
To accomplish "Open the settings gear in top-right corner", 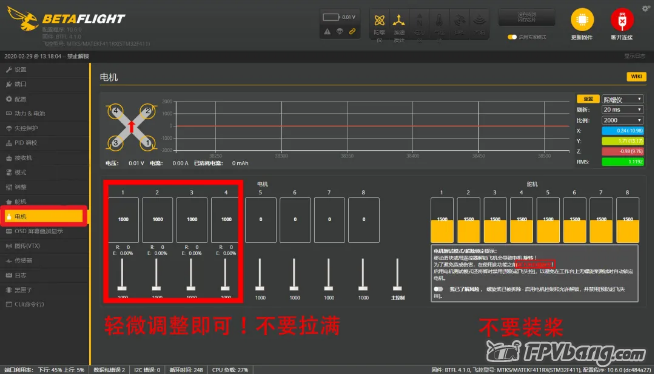I will pos(646,8).
